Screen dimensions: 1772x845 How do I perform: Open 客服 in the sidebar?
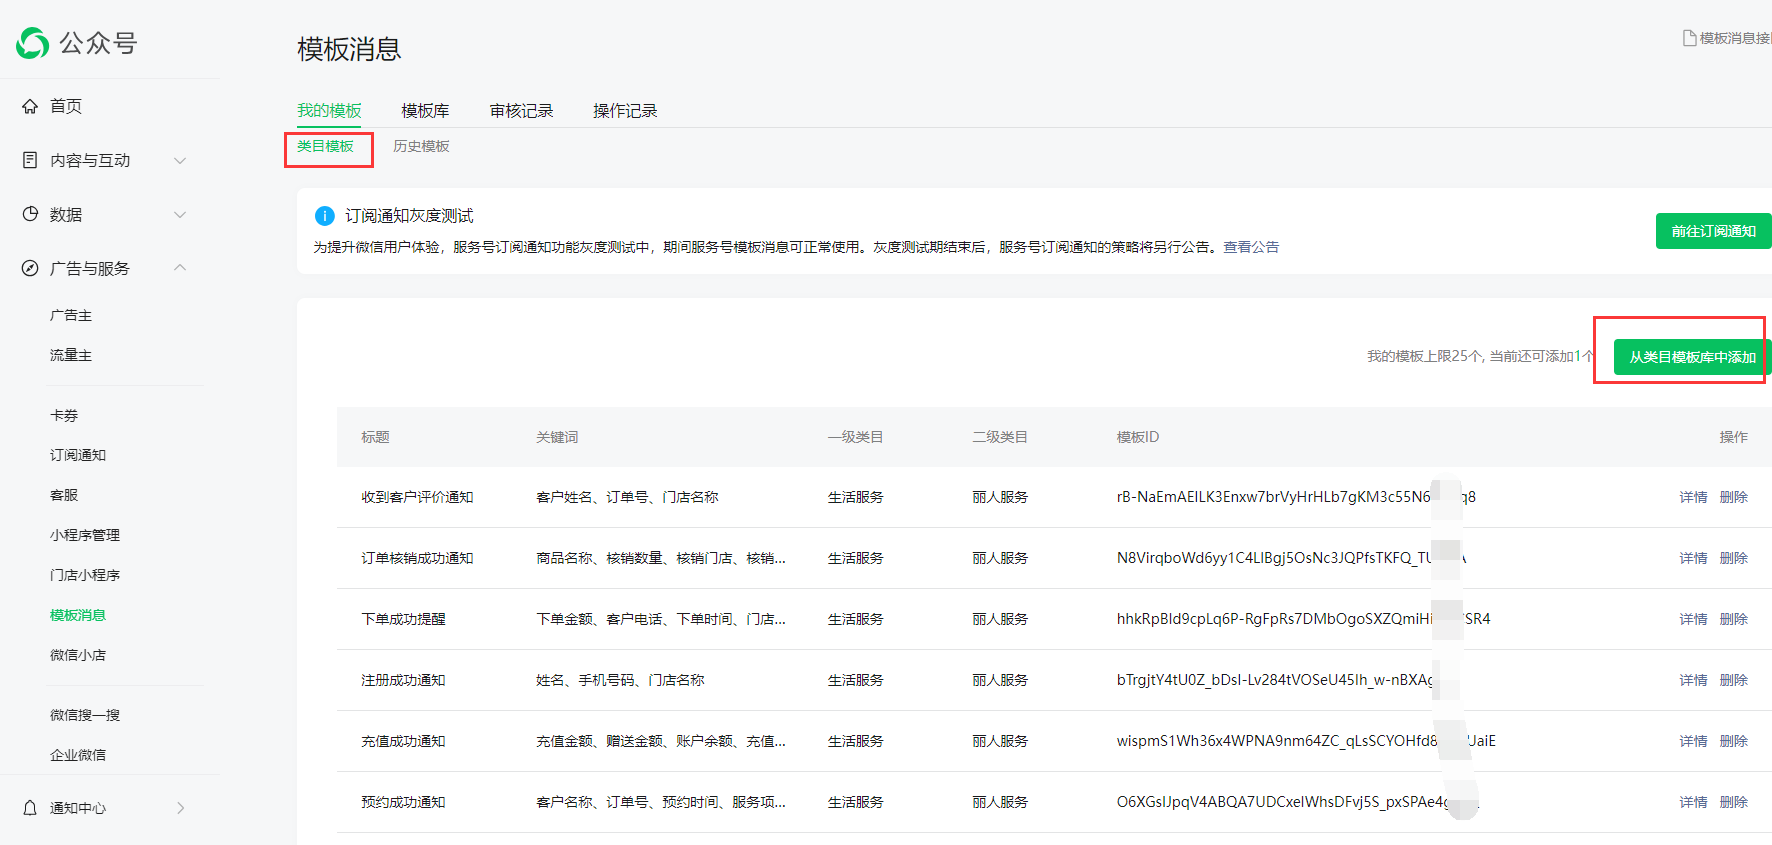64,495
